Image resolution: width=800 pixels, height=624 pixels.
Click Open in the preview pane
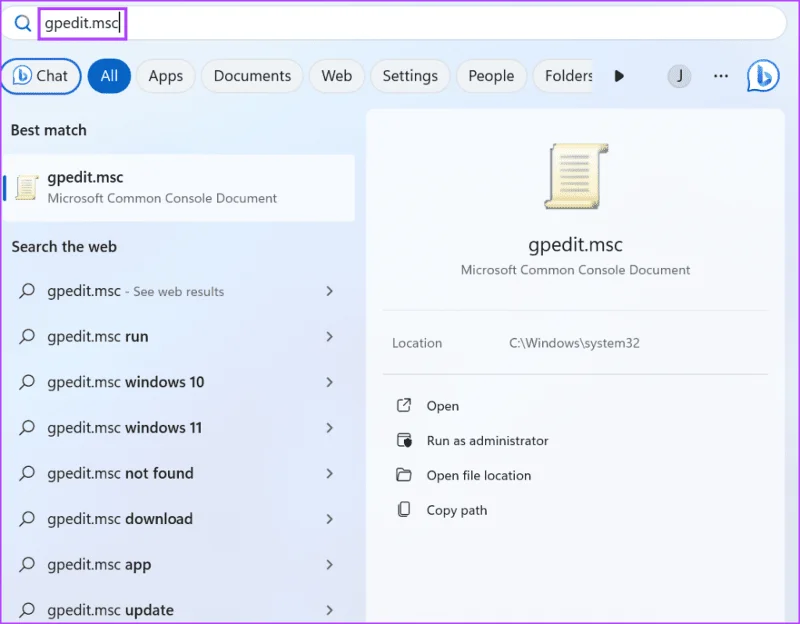pyautogui.click(x=442, y=406)
